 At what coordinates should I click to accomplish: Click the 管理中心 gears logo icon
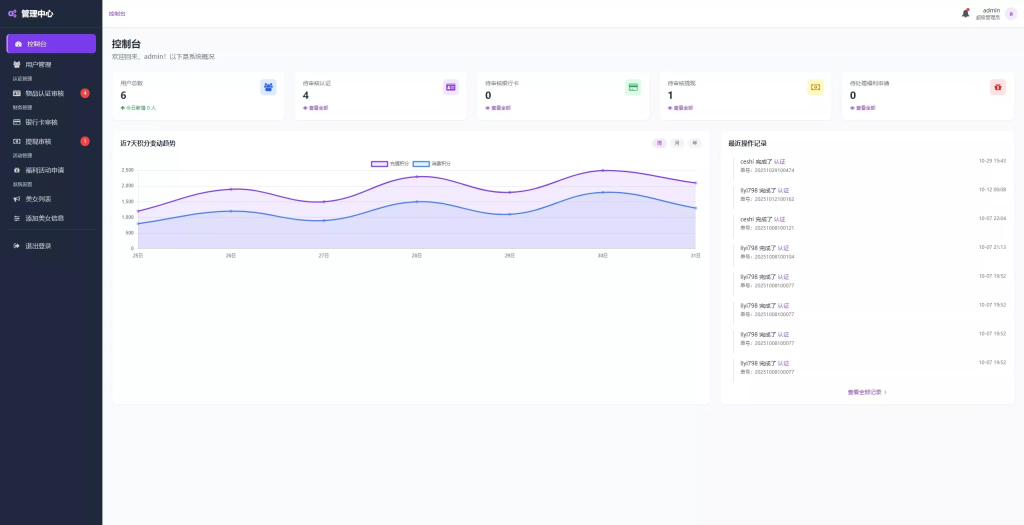(x=13, y=14)
